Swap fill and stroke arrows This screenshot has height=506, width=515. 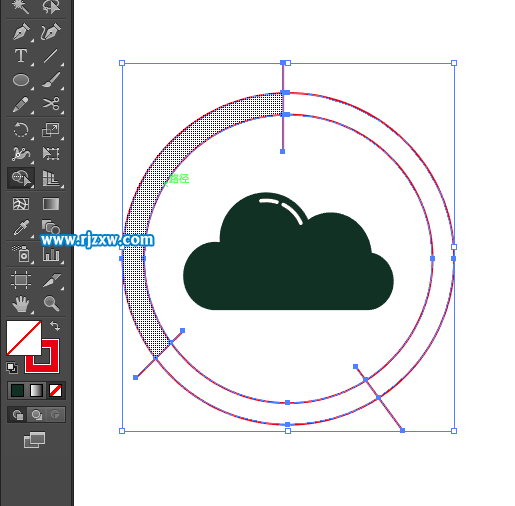pos(55,326)
